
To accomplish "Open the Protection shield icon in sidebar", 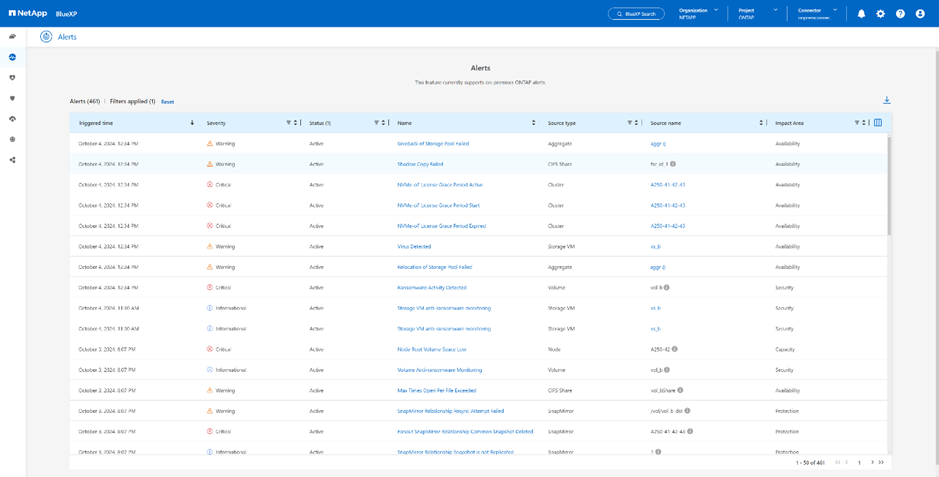I will pos(13,77).
